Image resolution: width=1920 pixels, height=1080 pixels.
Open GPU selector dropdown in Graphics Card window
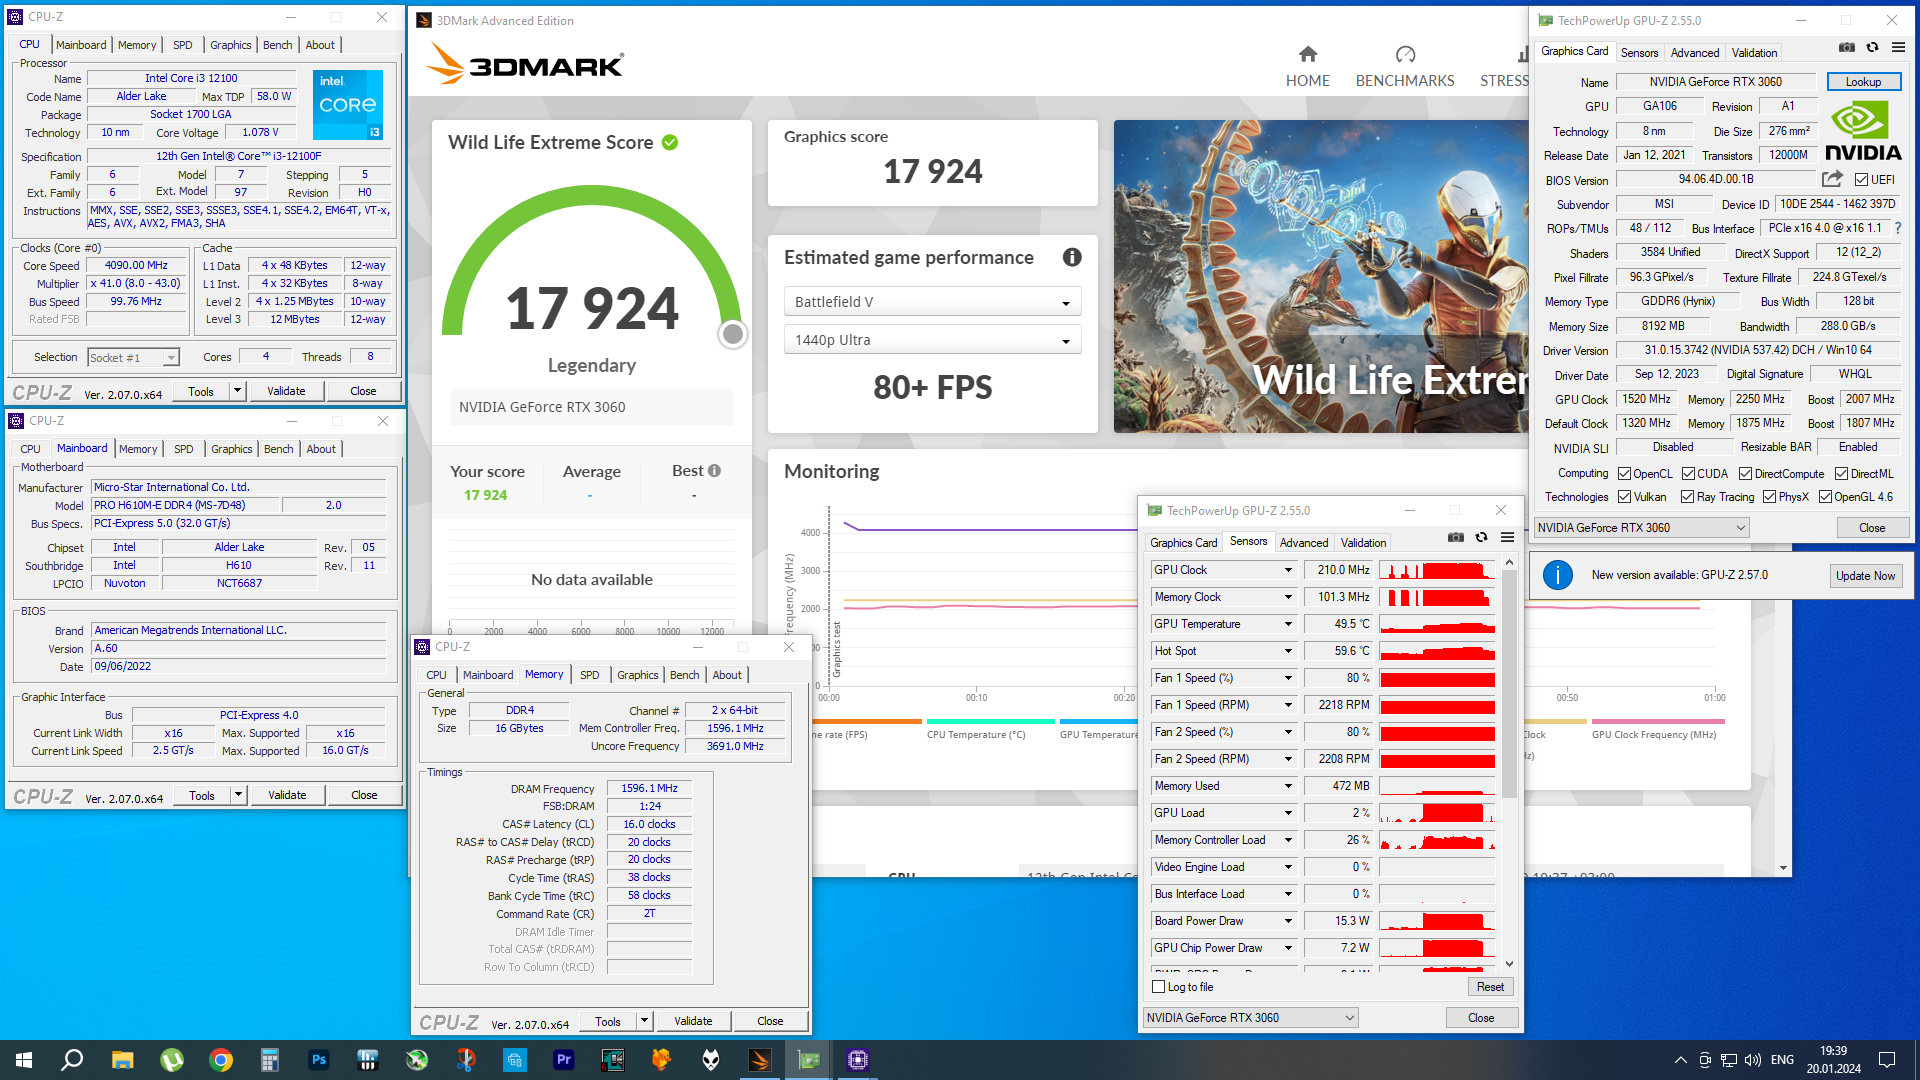point(1642,528)
